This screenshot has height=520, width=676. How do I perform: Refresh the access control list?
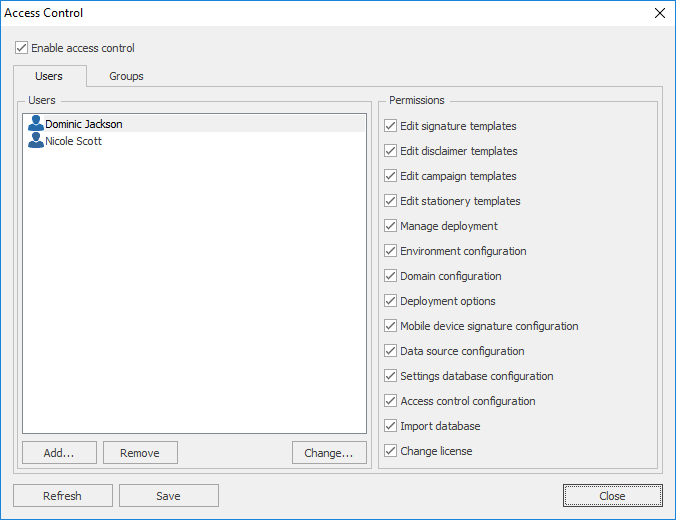point(63,496)
